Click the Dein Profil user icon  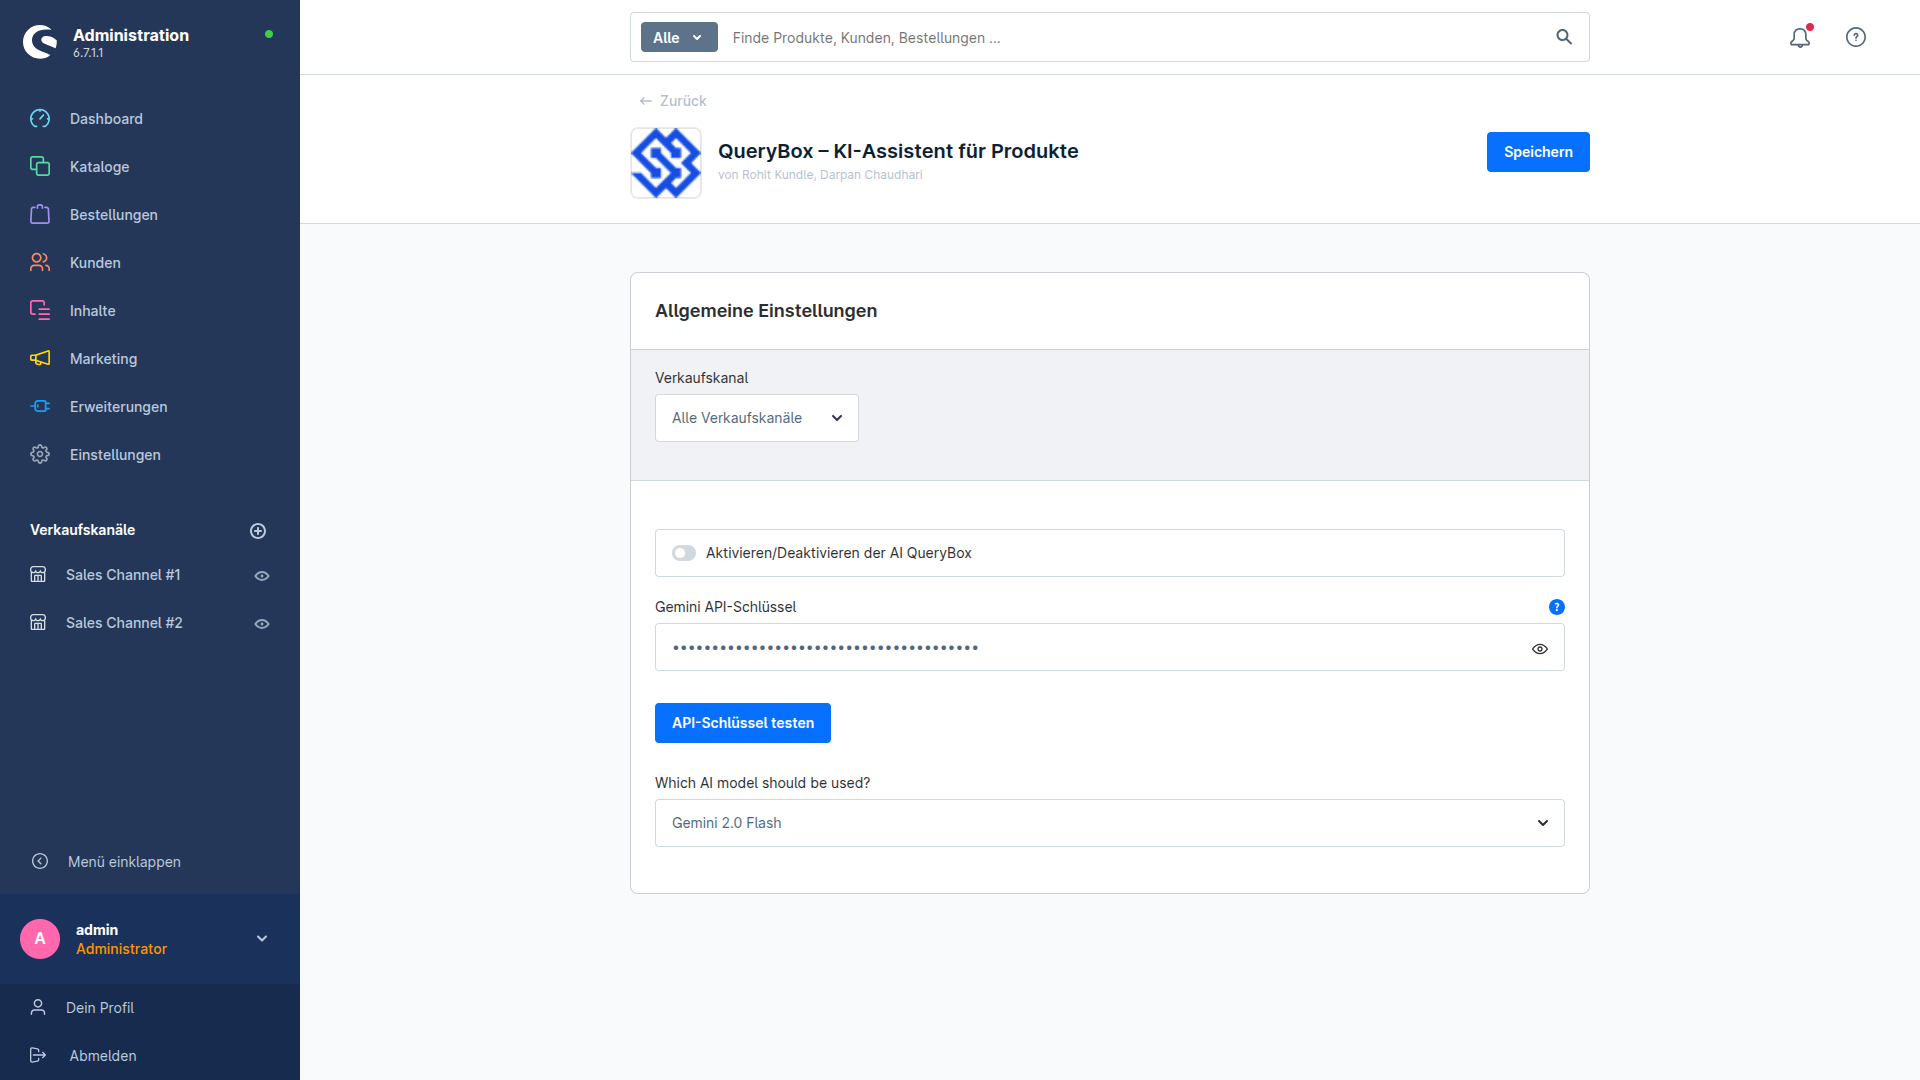38,1008
